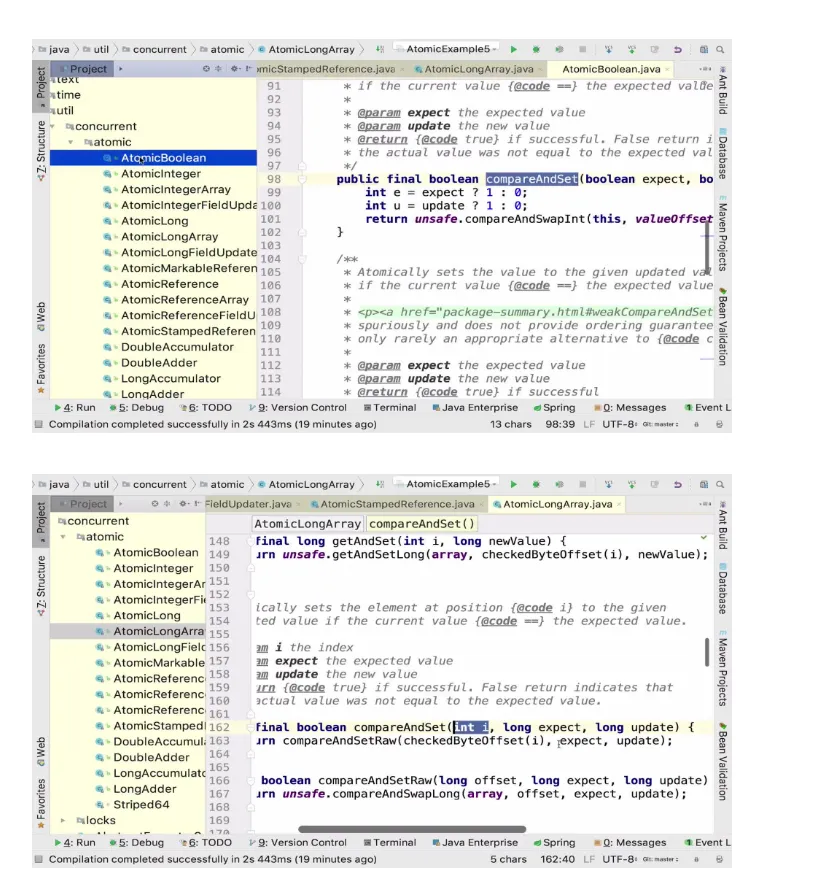Open Project view selector arrow, upper window
Image resolution: width=823 pixels, height=879 pixels.
coord(121,68)
